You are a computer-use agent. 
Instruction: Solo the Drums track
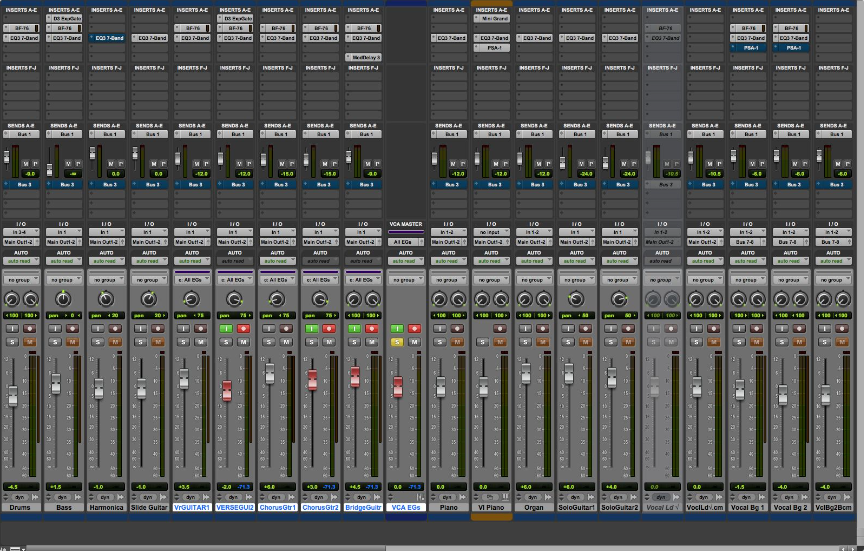(12, 342)
